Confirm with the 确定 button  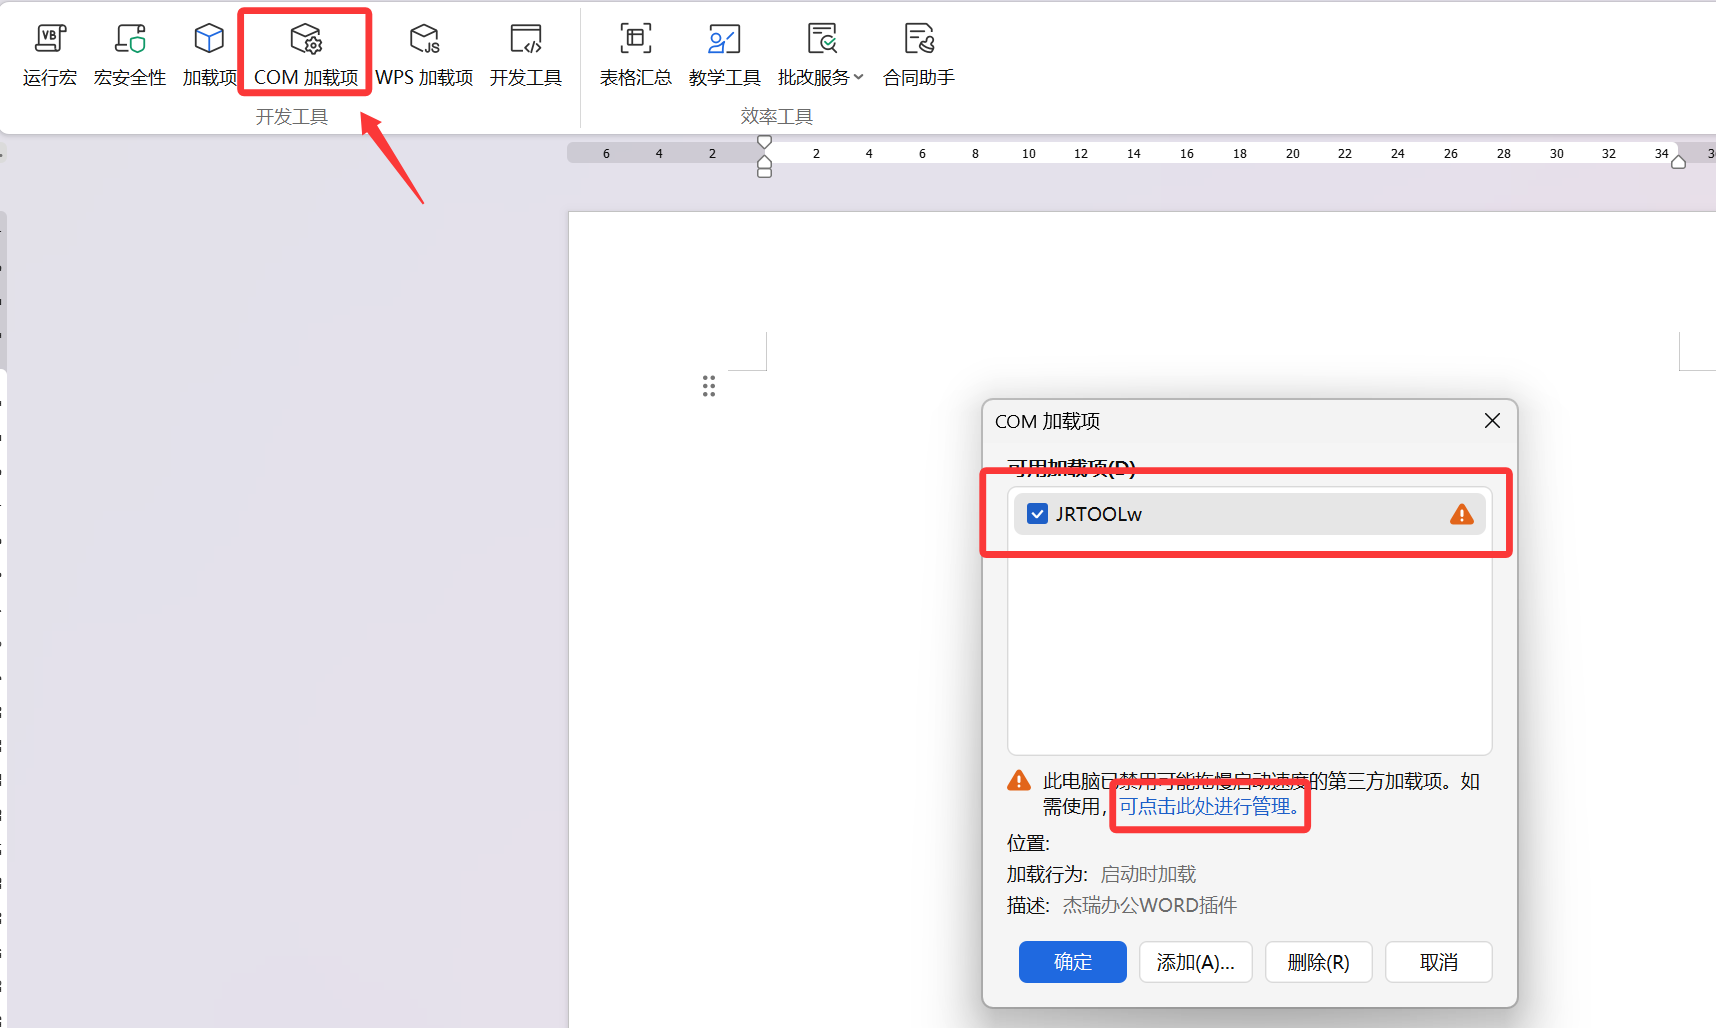click(1073, 962)
